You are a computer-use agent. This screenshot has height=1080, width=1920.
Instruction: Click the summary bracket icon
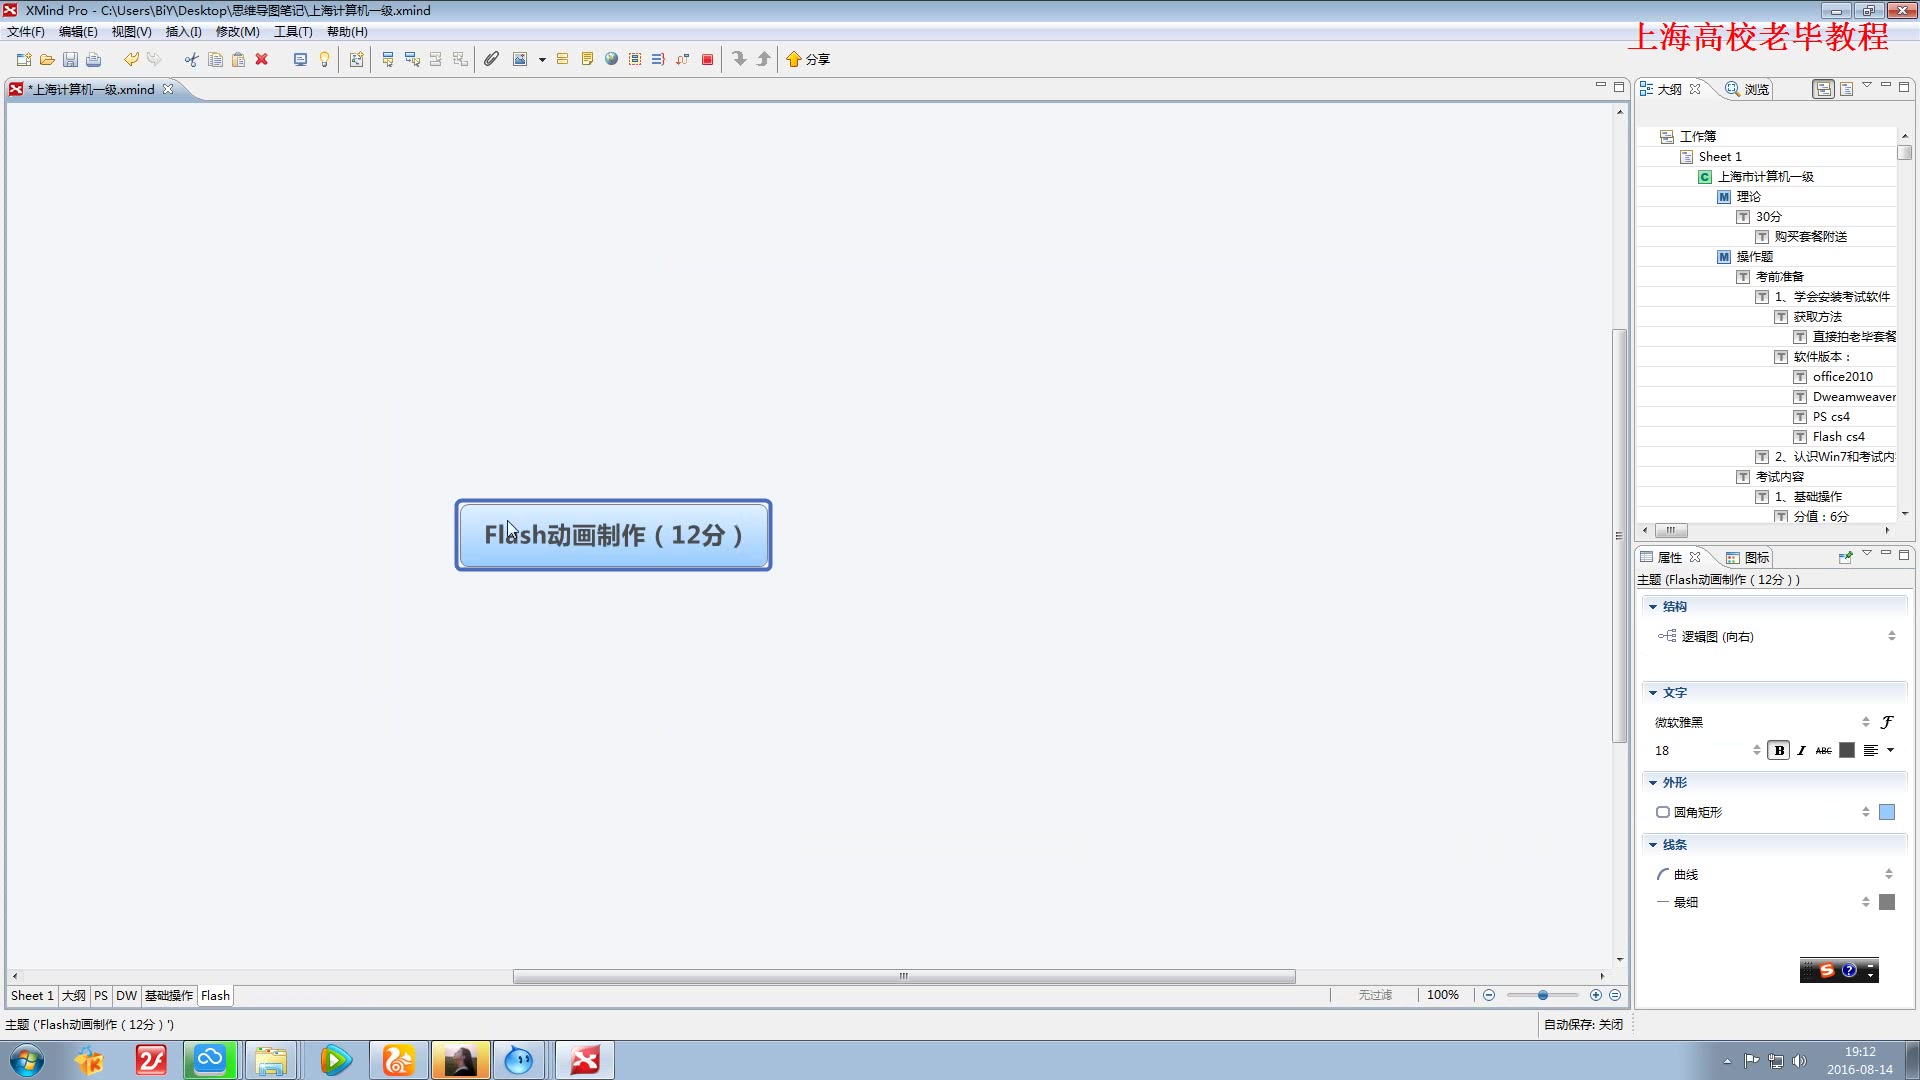(658, 59)
